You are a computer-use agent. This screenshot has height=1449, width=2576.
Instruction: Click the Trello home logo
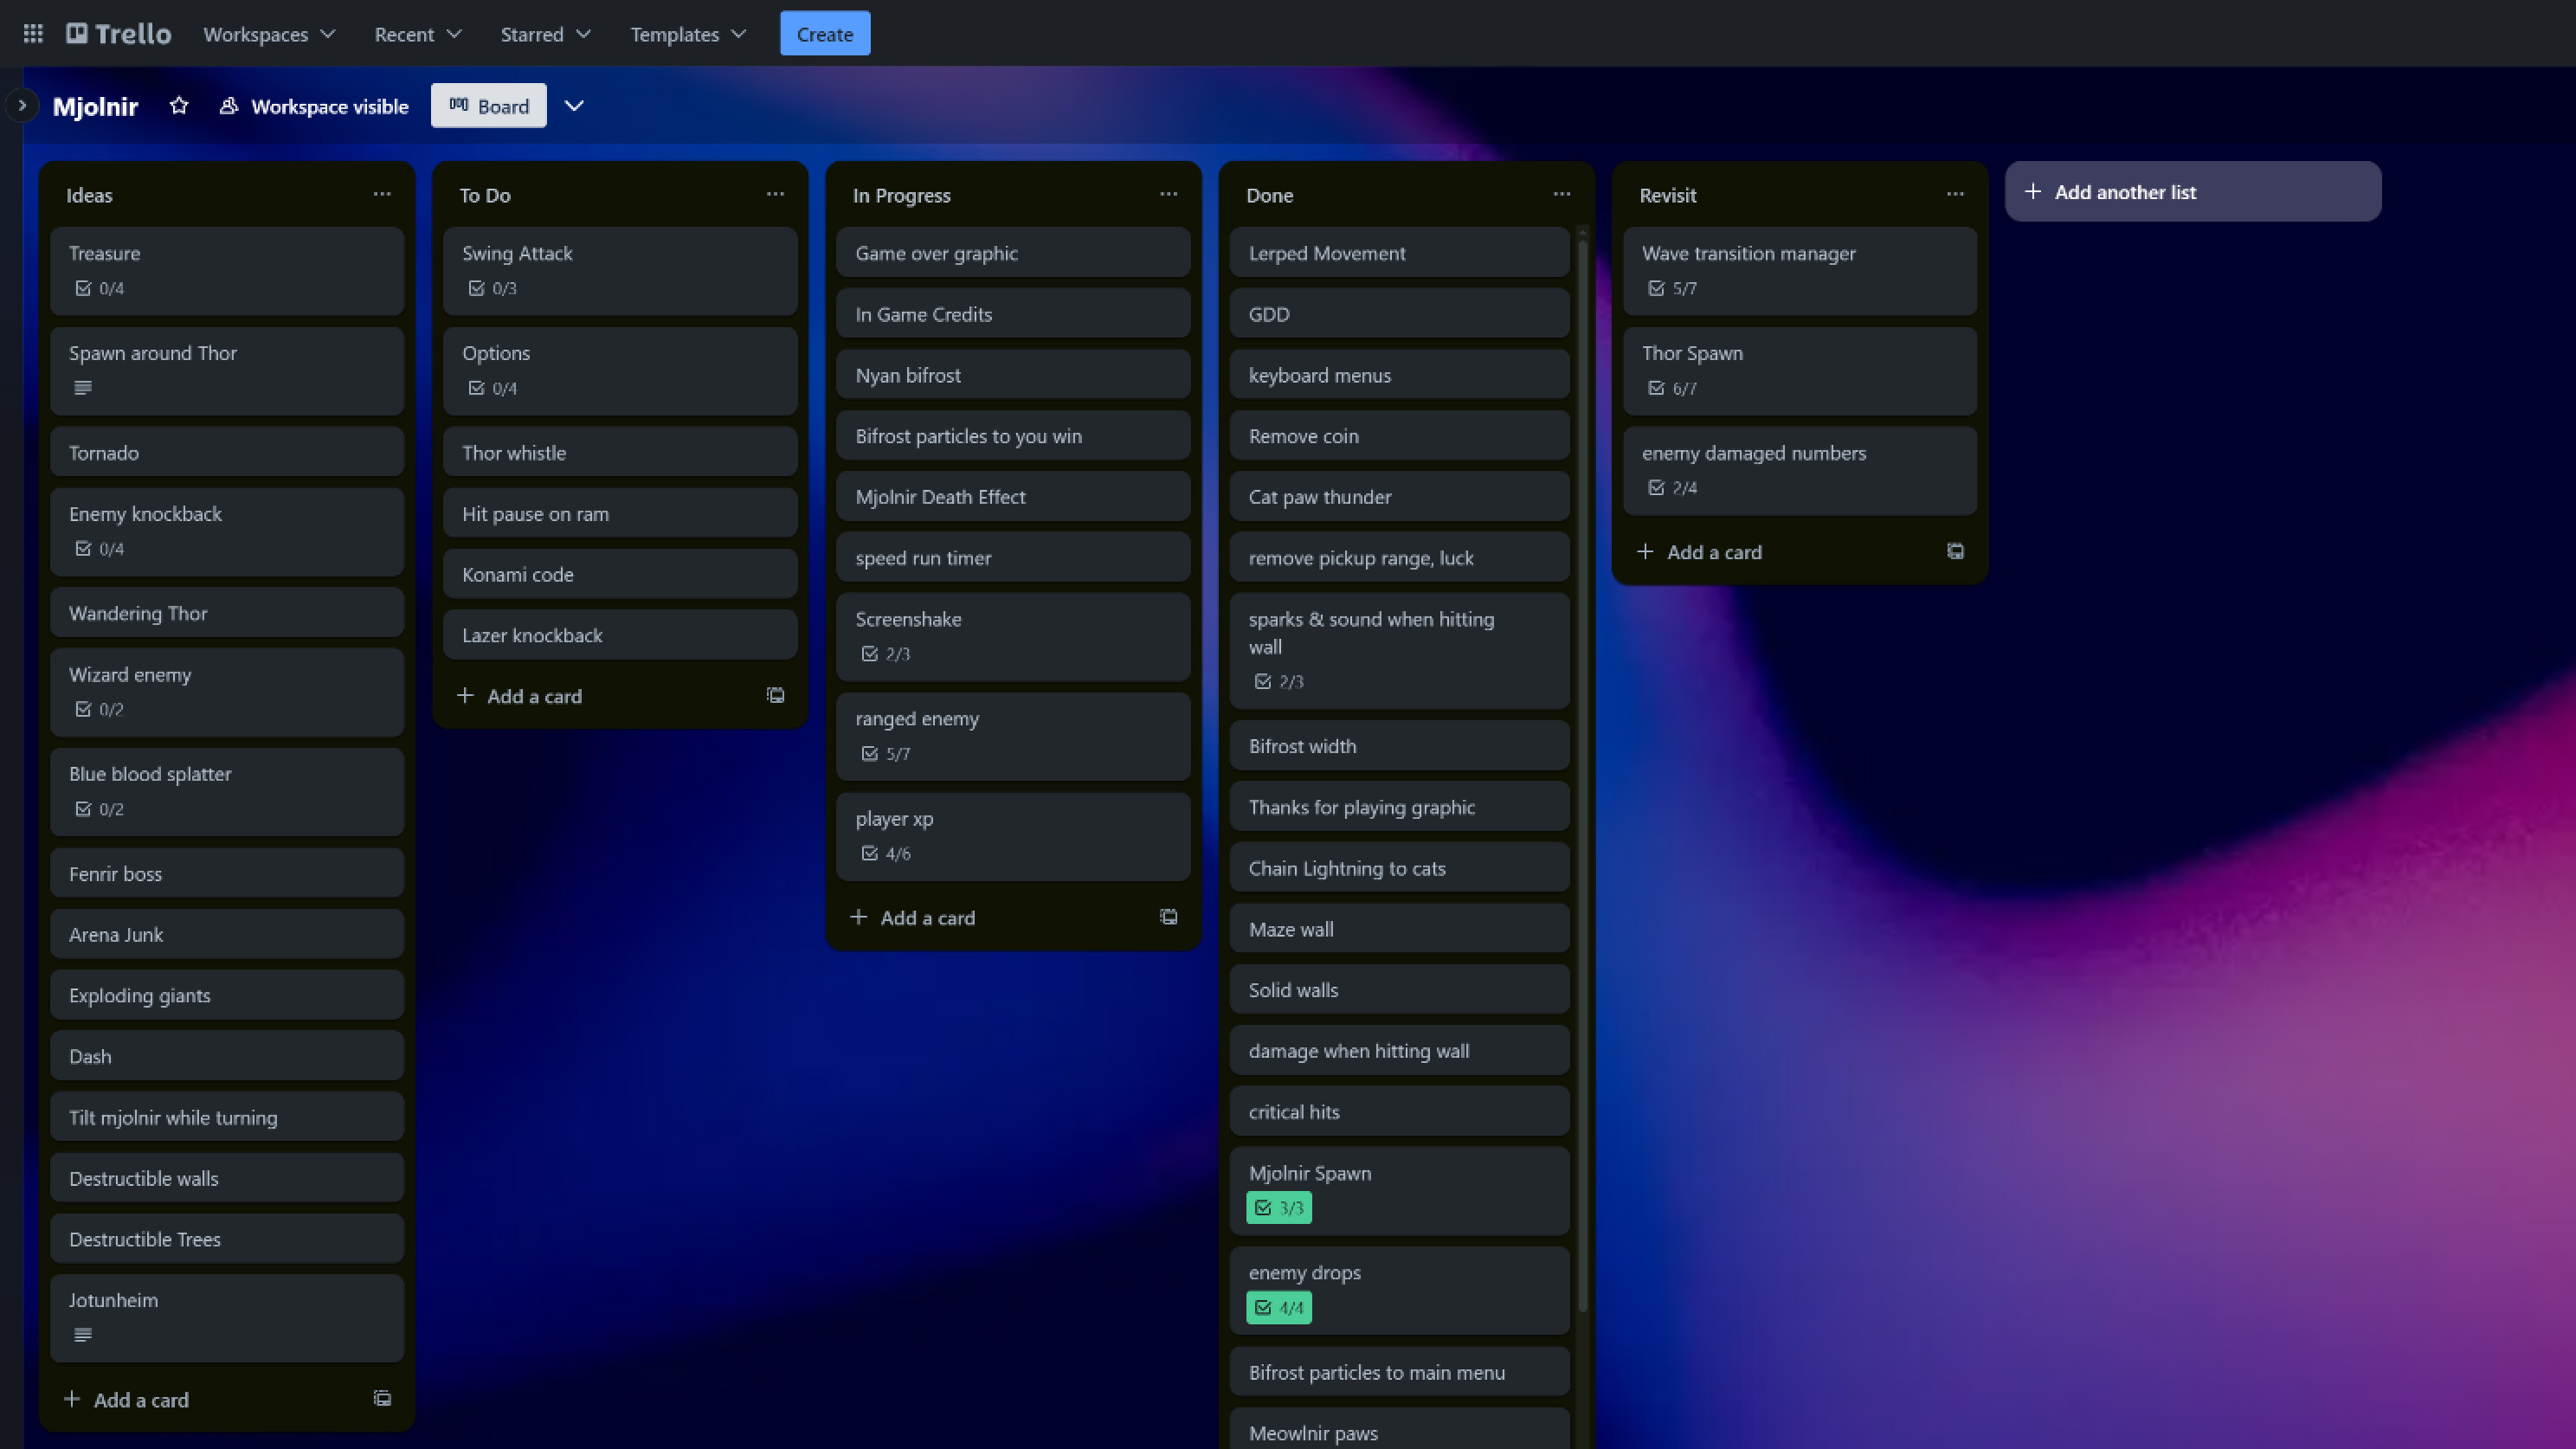[119, 34]
